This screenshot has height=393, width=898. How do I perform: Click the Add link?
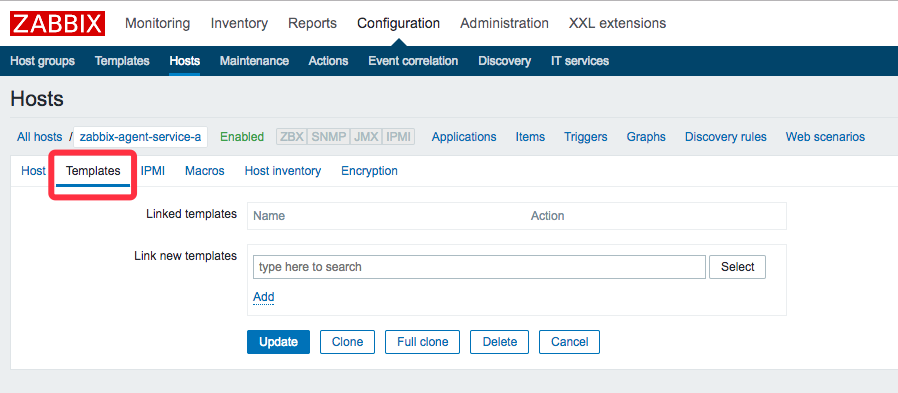[263, 297]
